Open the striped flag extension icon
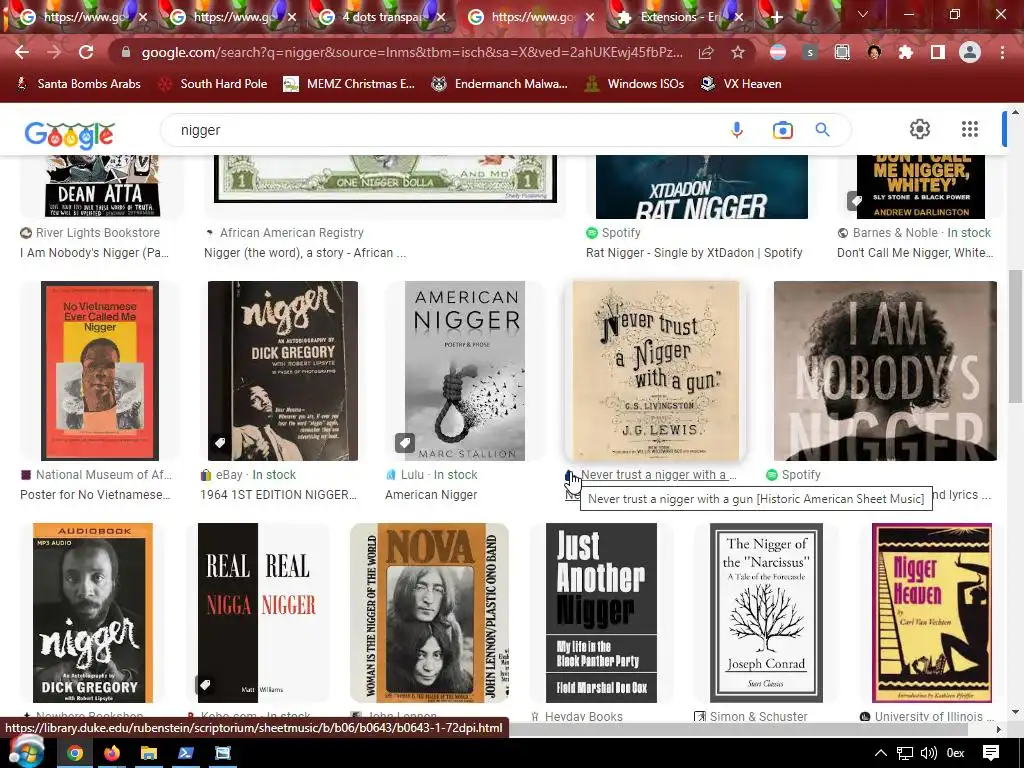This screenshot has height=768, width=1024. click(778, 52)
